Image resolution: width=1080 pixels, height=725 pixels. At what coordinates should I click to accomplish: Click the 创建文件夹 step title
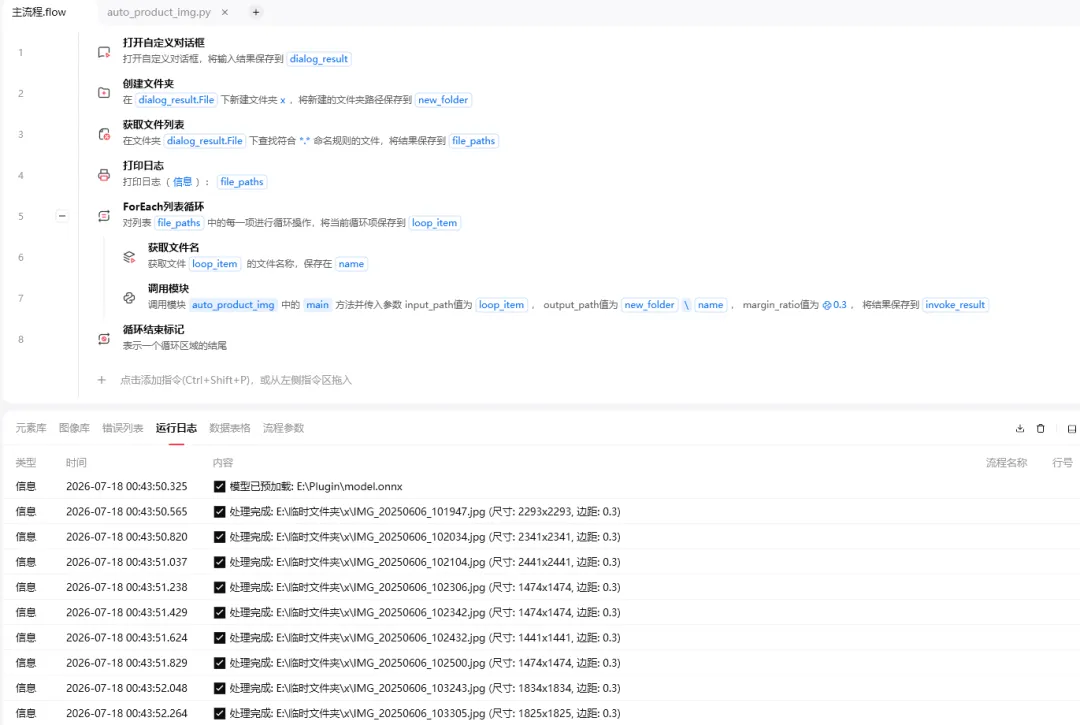click(x=148, y=83)
